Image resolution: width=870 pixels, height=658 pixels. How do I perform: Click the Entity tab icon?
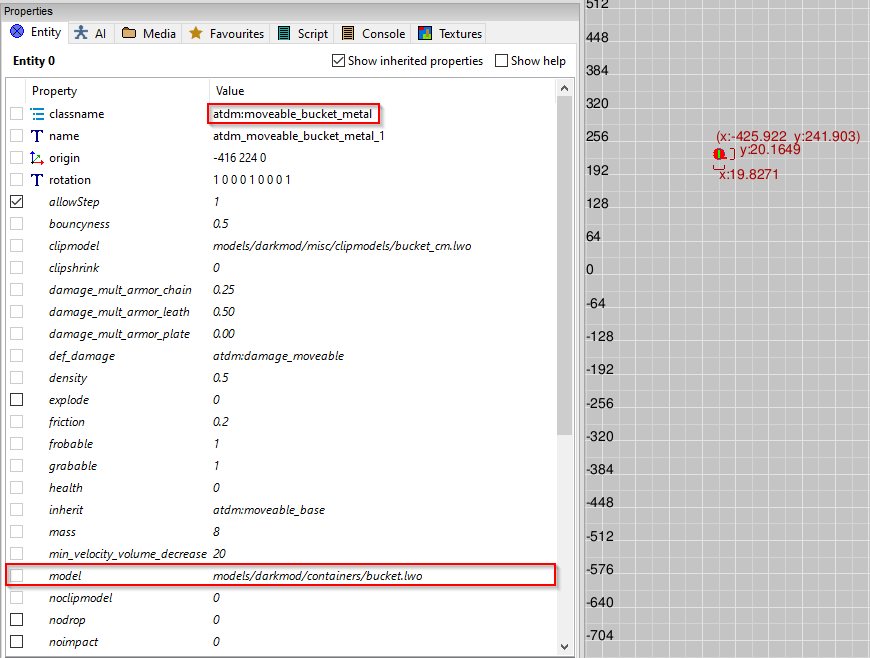[x=16, y=32]
